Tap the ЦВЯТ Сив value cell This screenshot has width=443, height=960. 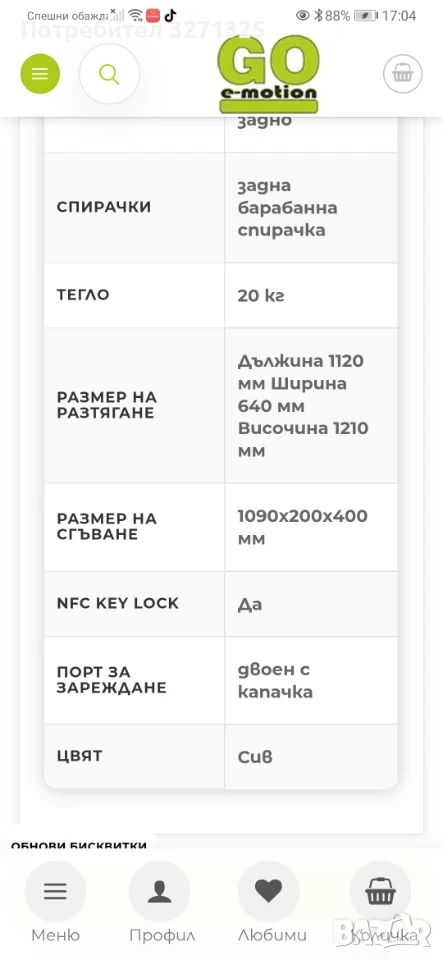[x=311, y=757]
